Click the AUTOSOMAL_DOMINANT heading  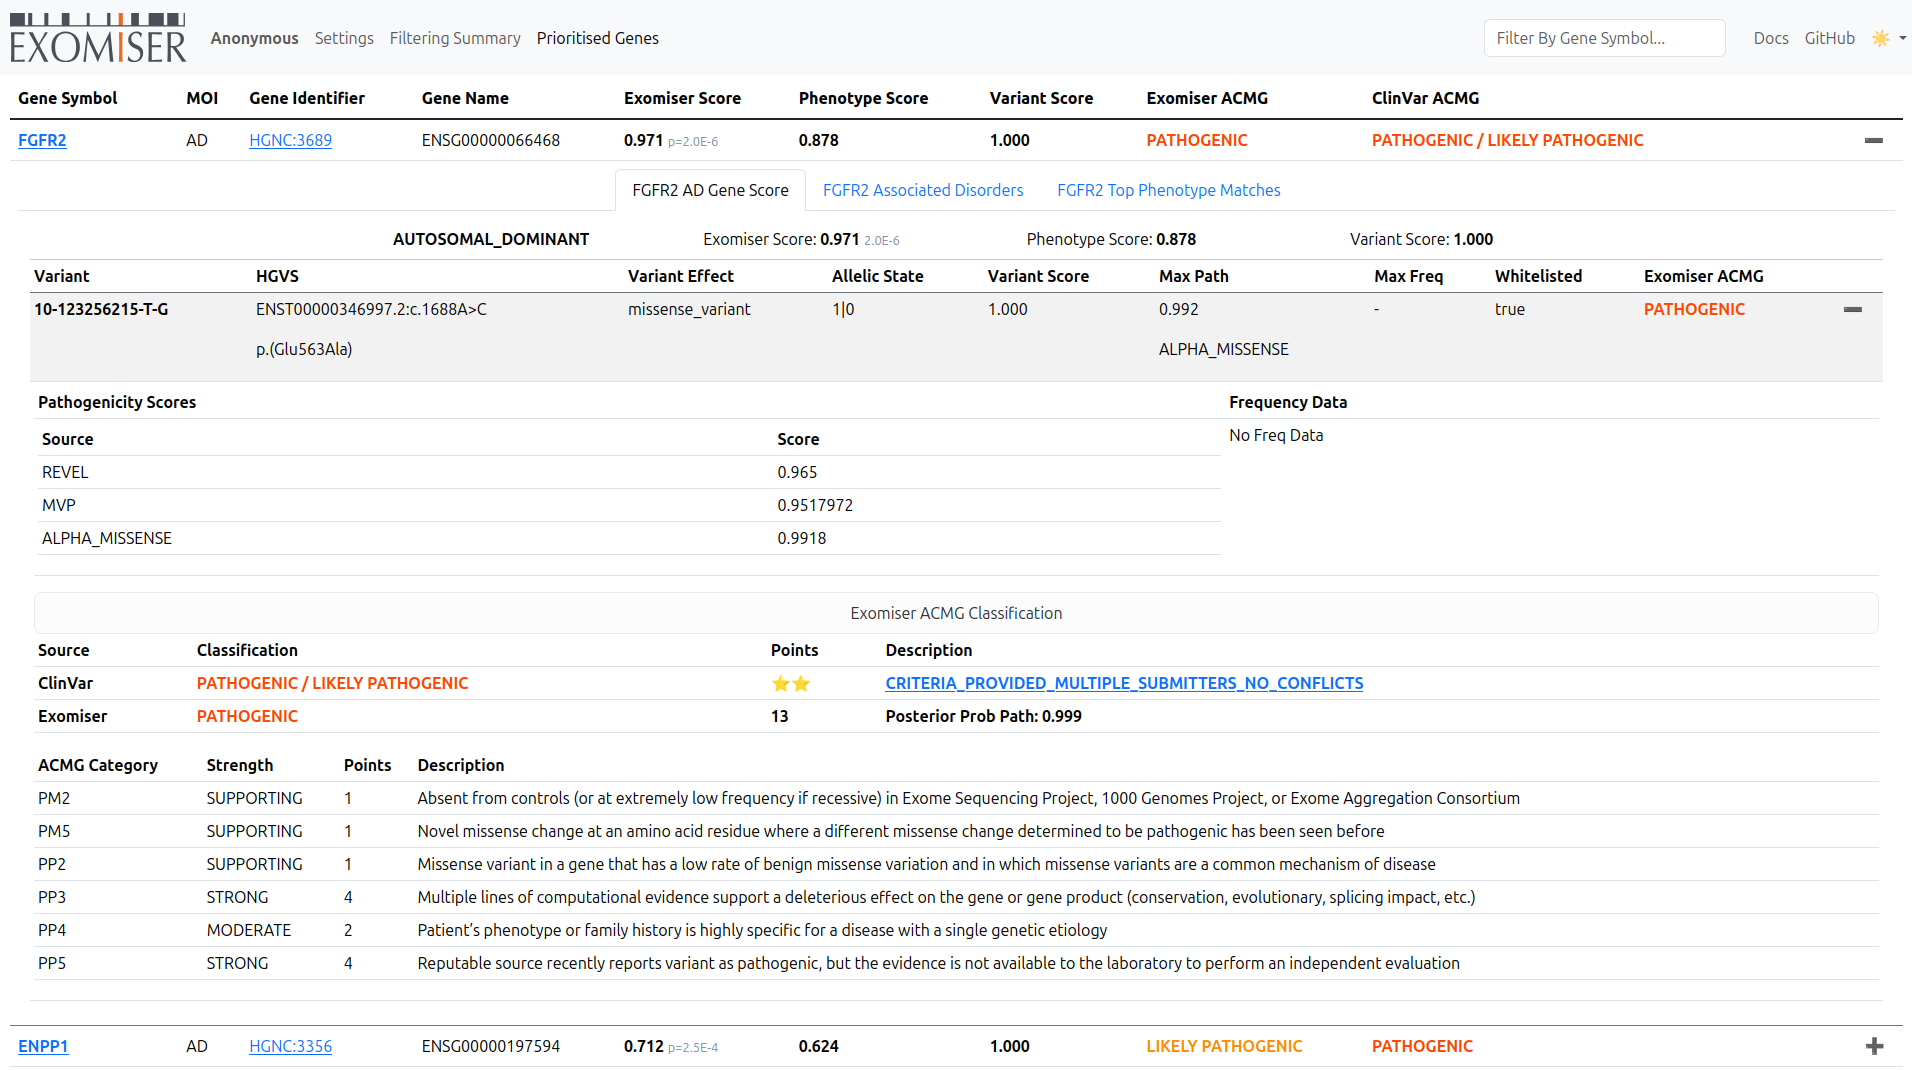pyautogui.click(x=491, y=239)
